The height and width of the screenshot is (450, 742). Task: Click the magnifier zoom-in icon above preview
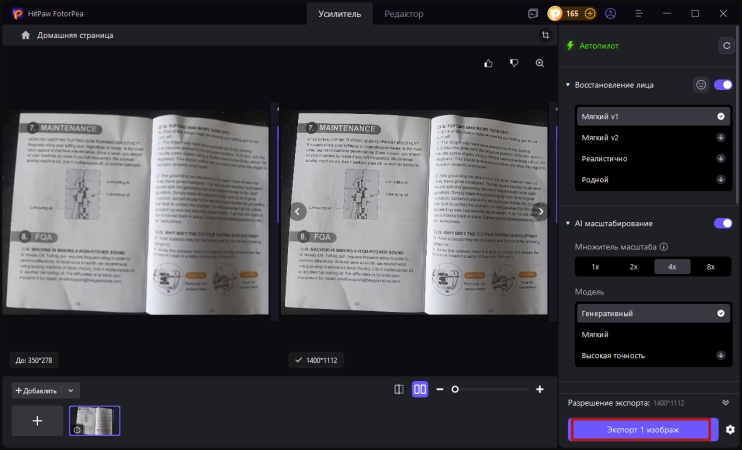(x=540, y=63)
